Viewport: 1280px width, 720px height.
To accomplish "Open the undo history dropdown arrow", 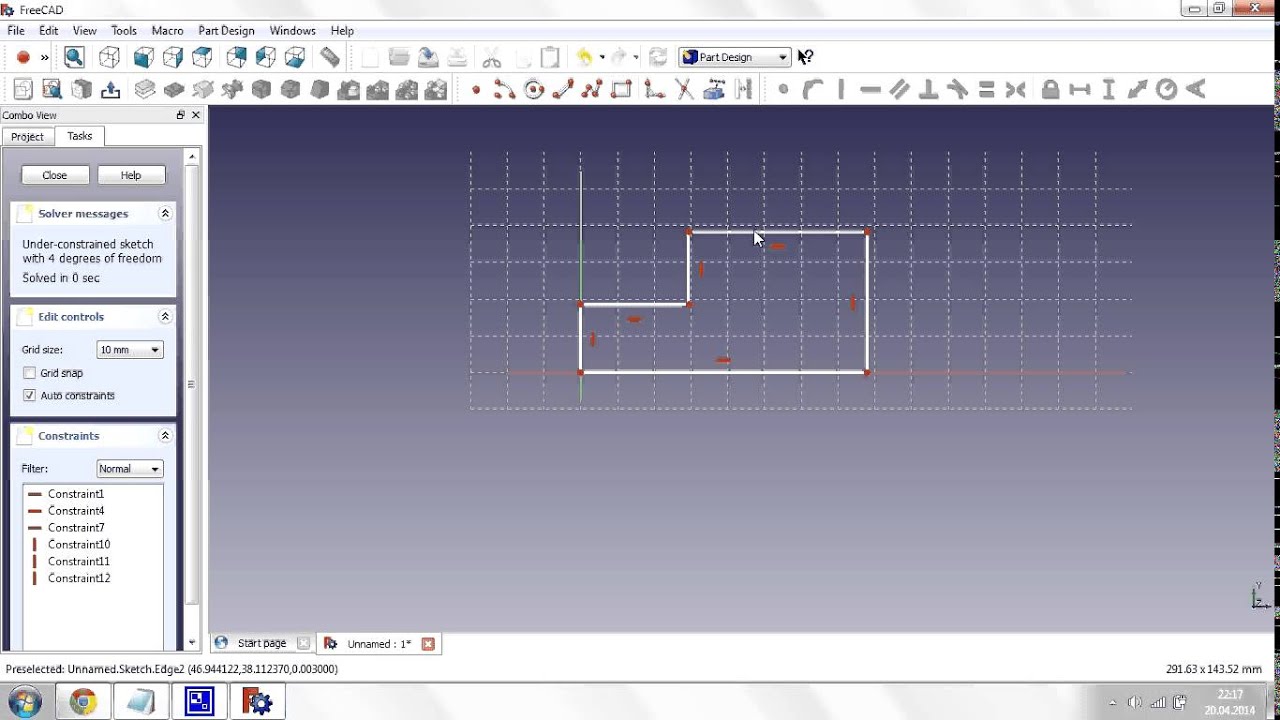I will pos(602,57).
